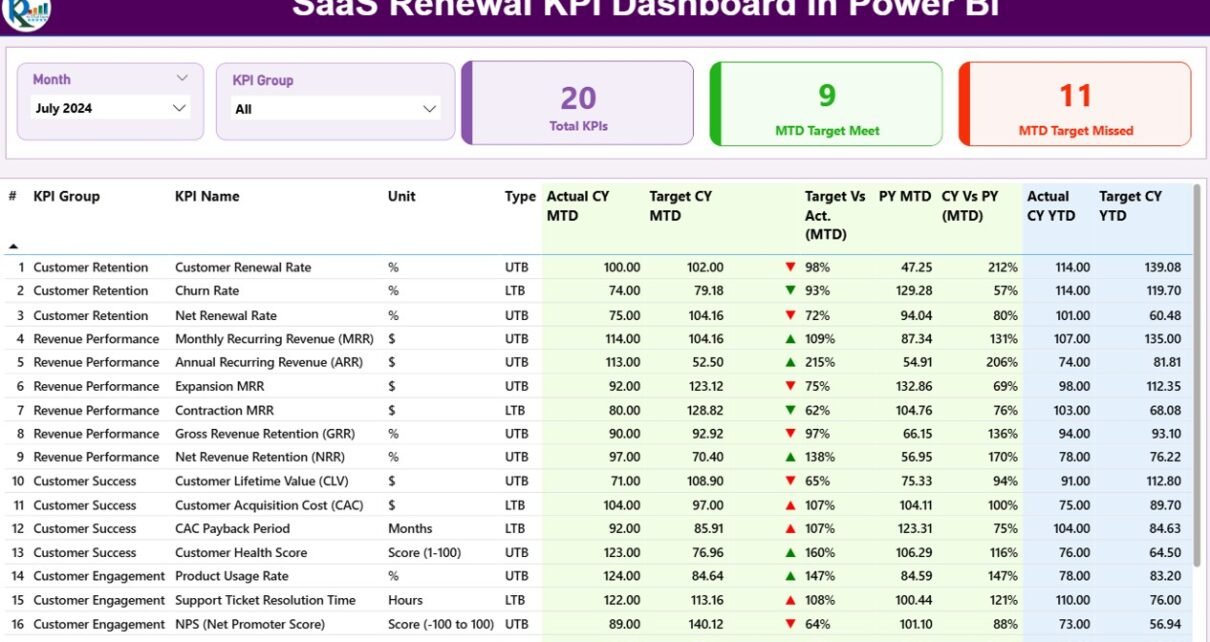
Task: Sort table by KPI Name column header
Action: (x=207, y=197)
